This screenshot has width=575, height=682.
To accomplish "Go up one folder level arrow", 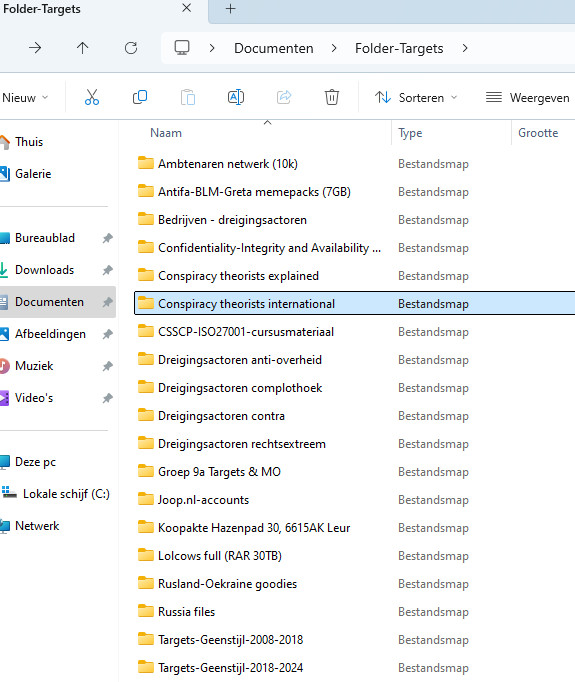I will tap(83, 48).
